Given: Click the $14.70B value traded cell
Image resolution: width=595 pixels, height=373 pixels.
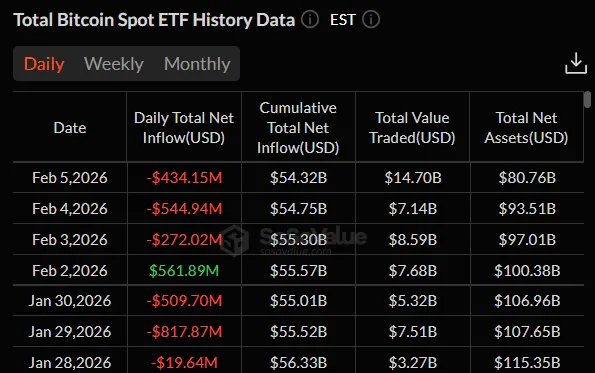Looking at the screenshot, I should coord(413,178).
